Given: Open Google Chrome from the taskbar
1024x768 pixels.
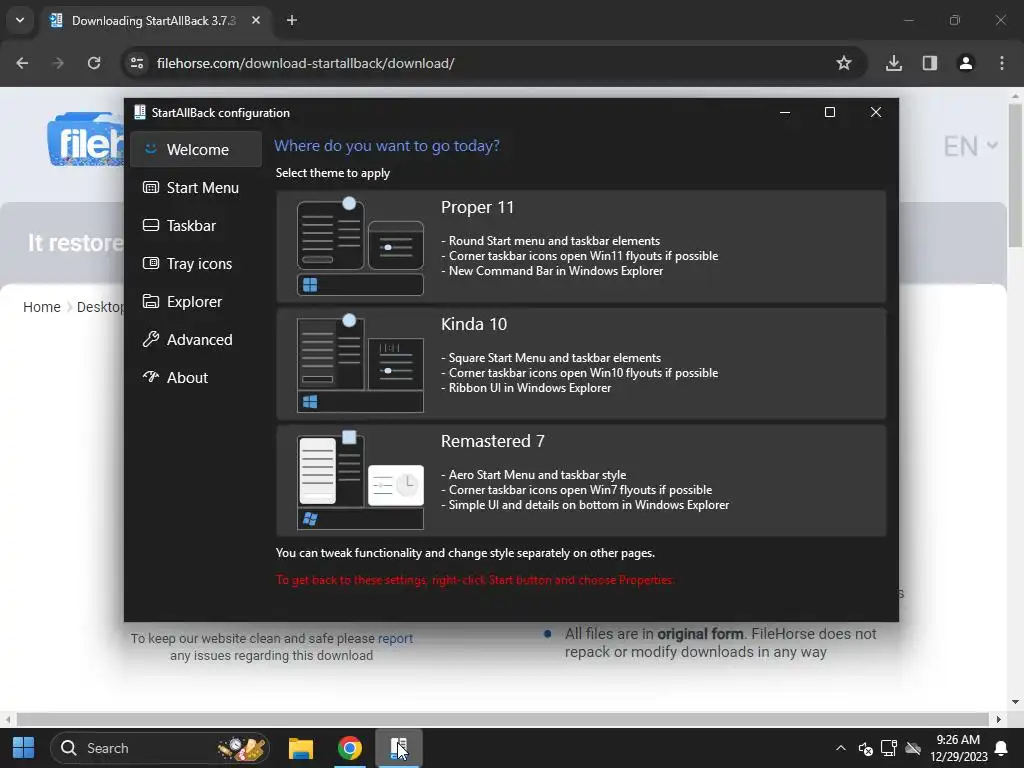Looking at the screenshot, I should click(350, 748).
